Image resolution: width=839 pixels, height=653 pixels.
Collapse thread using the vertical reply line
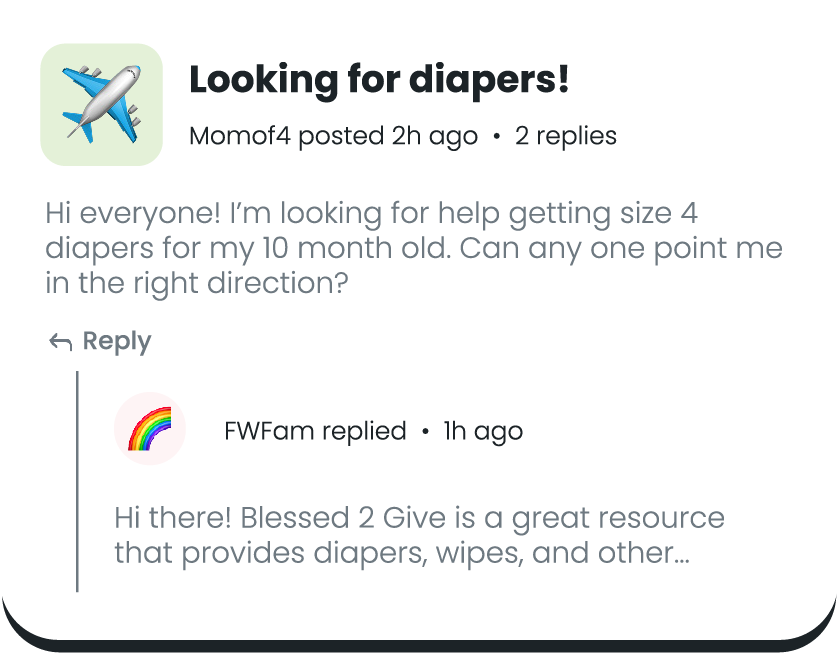pyautogui.click(x=78, y=480)
